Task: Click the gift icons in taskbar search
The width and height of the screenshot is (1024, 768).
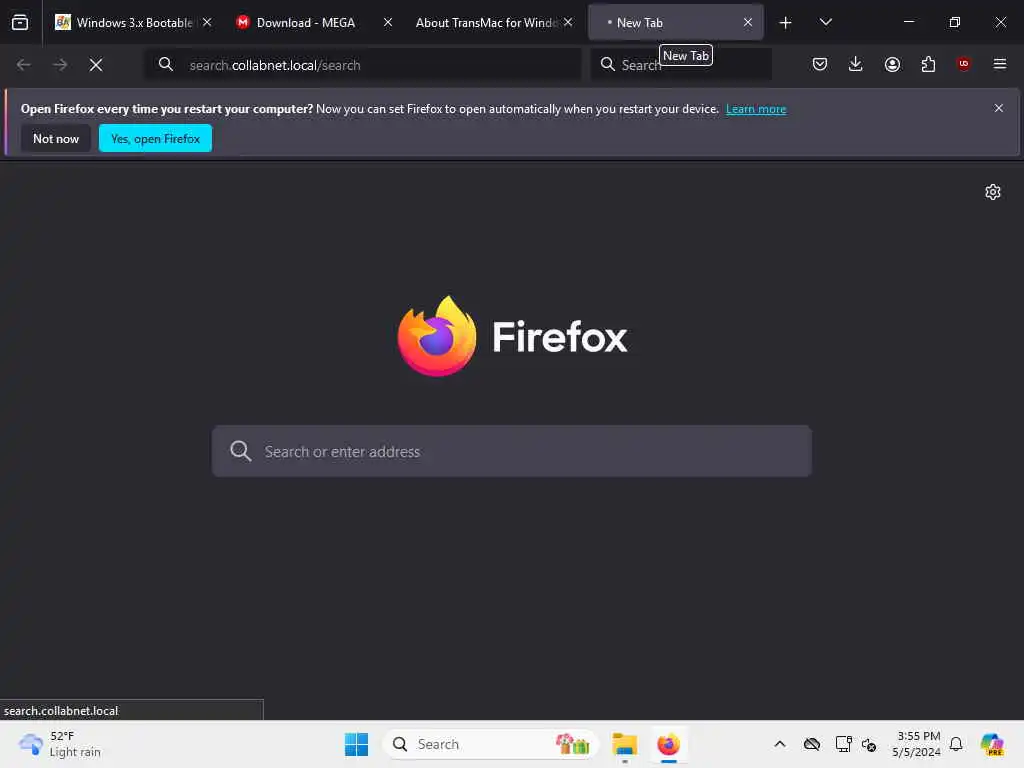Action: pyautogui.click(x=573, y=744)
